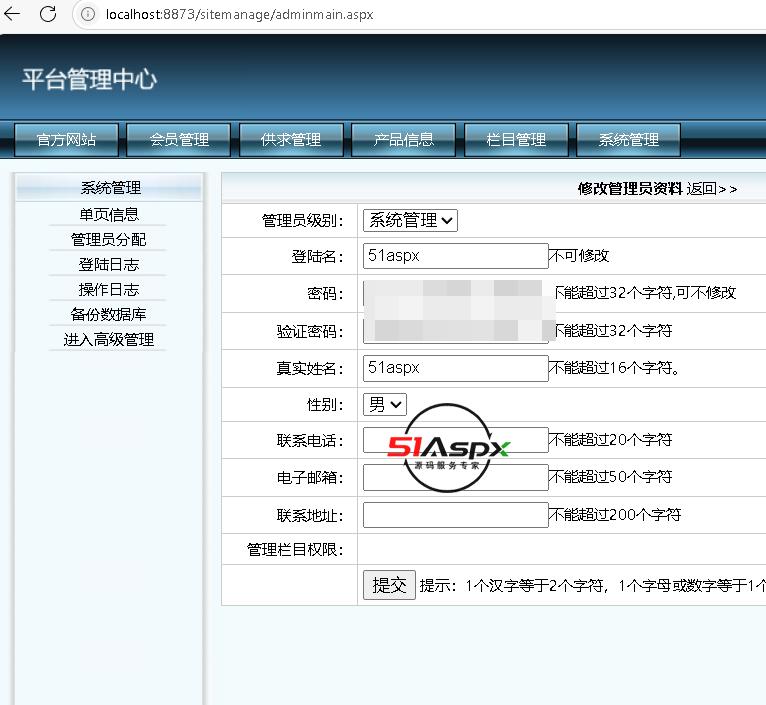Click the site info icon in address bar
This screenshot has height=705, width=766.
tap(88, 15)
